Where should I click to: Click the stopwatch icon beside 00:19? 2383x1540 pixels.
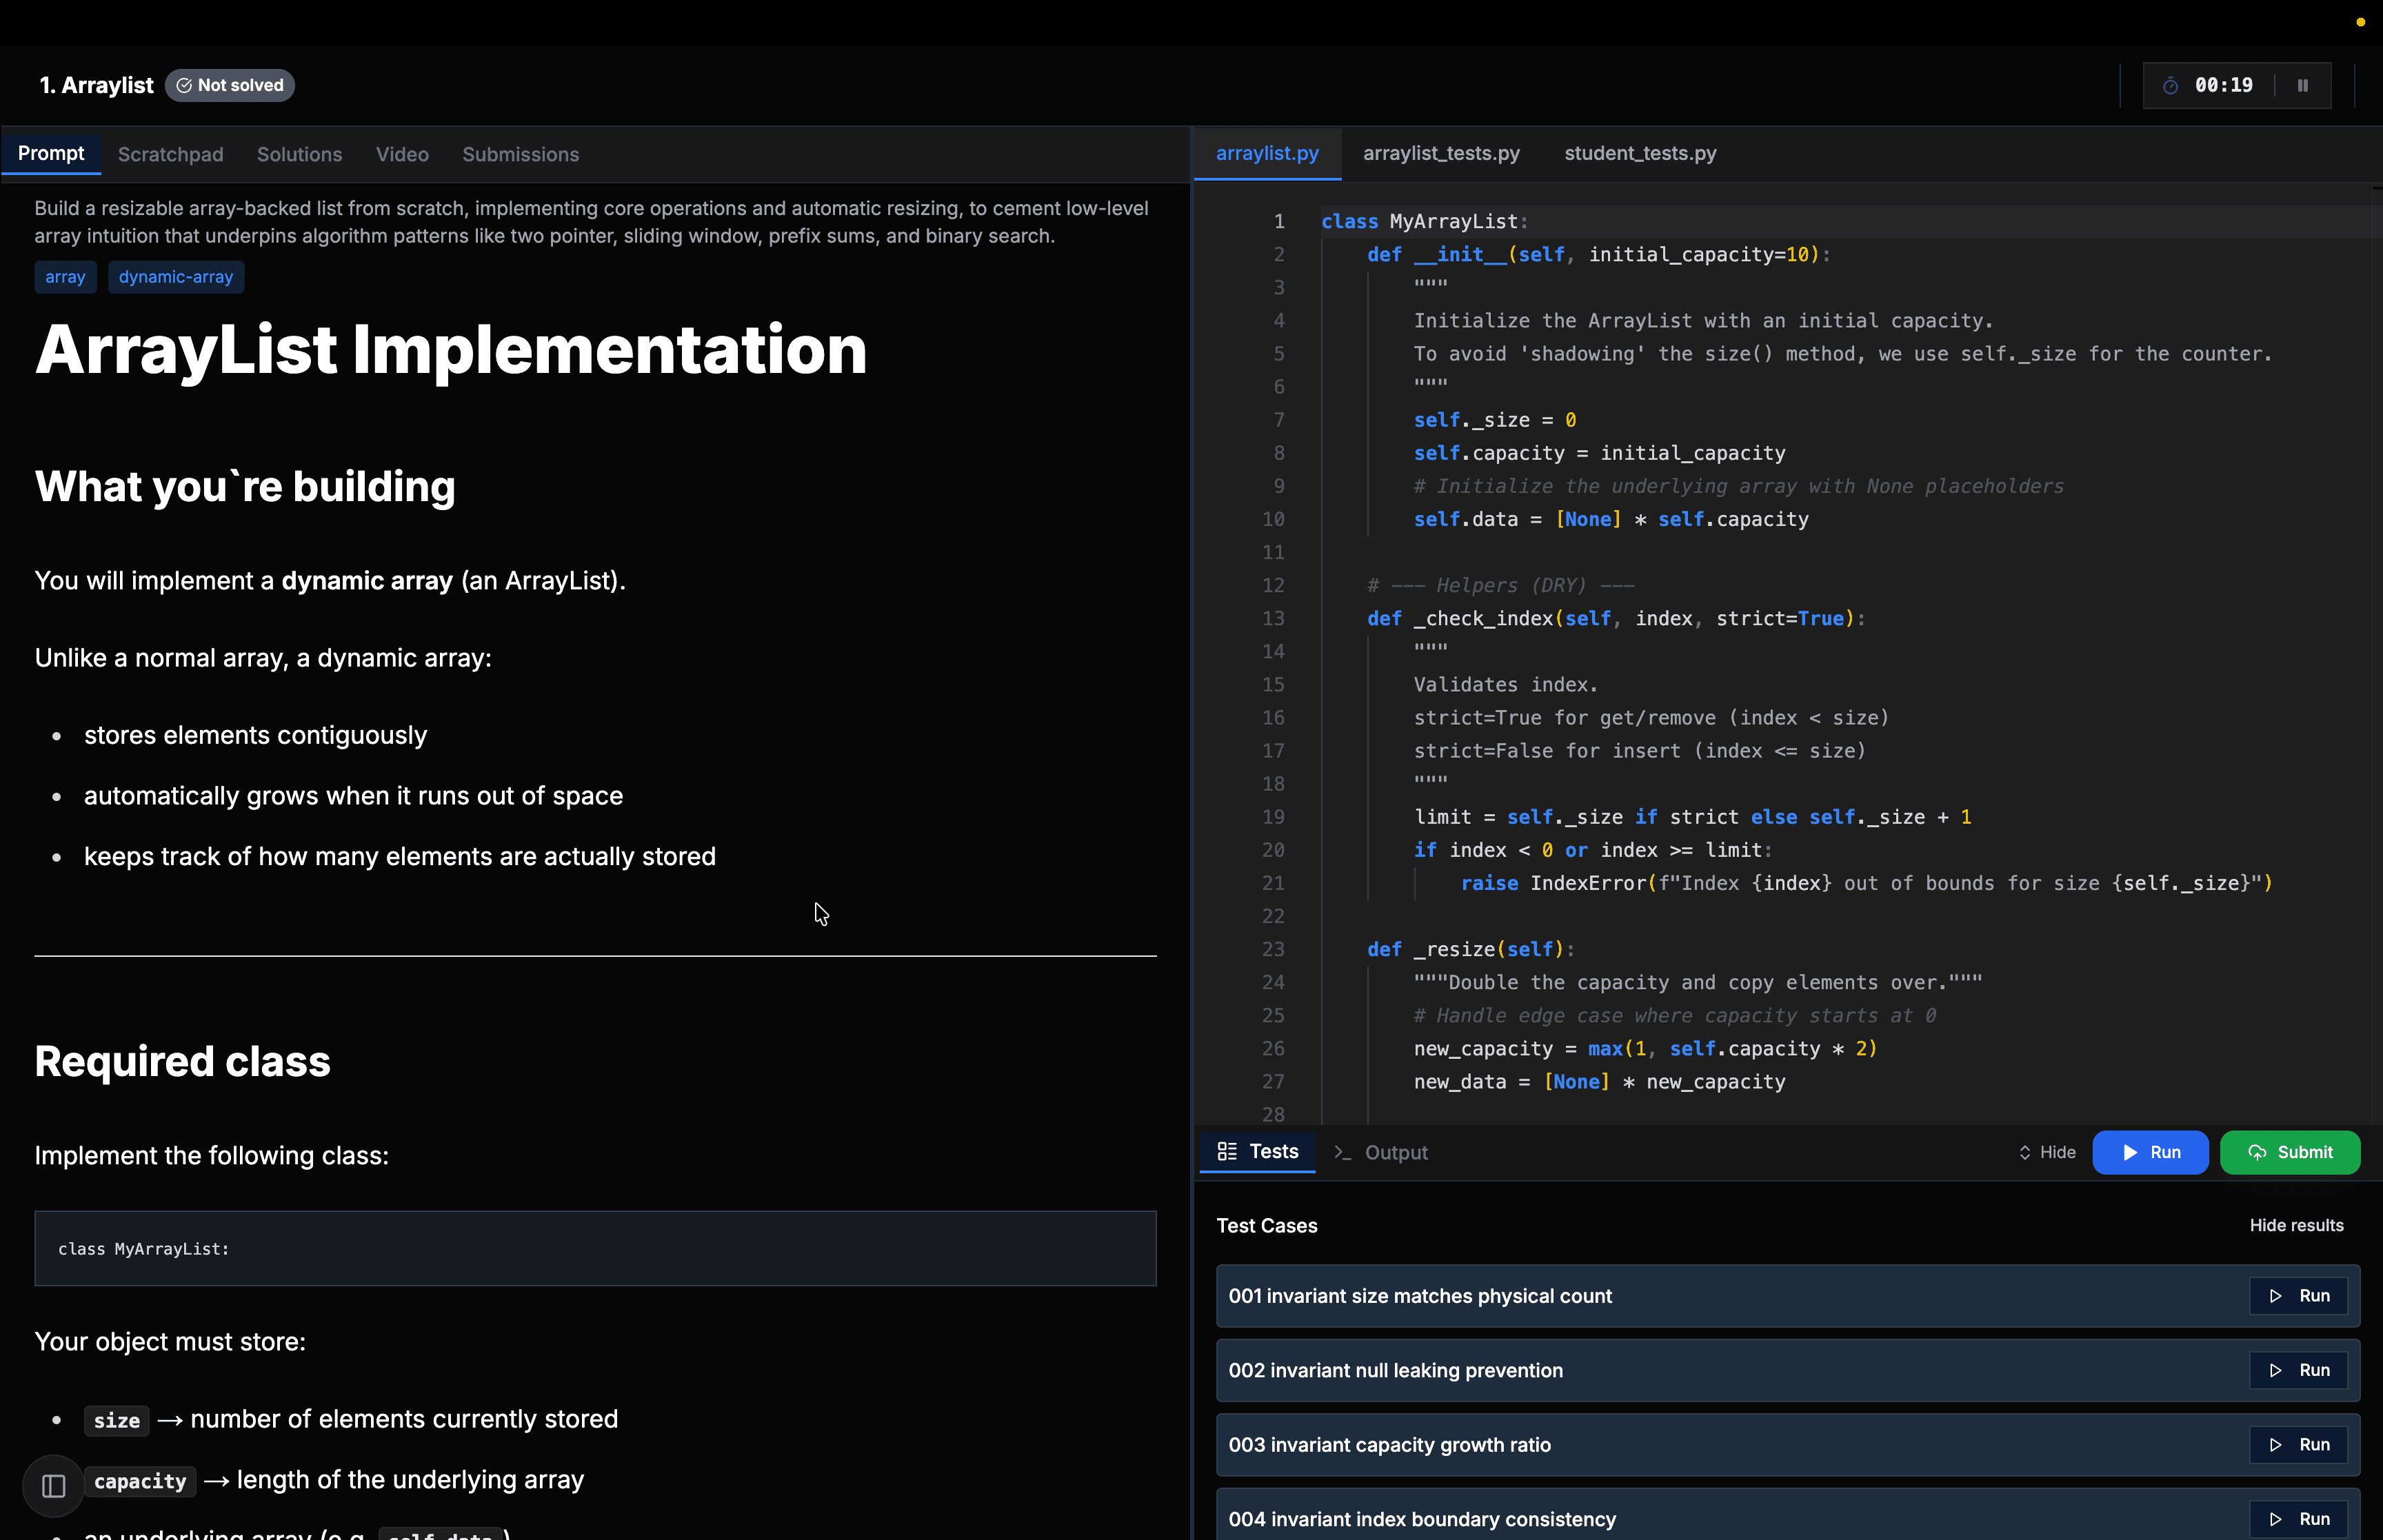coord(2170,86)
